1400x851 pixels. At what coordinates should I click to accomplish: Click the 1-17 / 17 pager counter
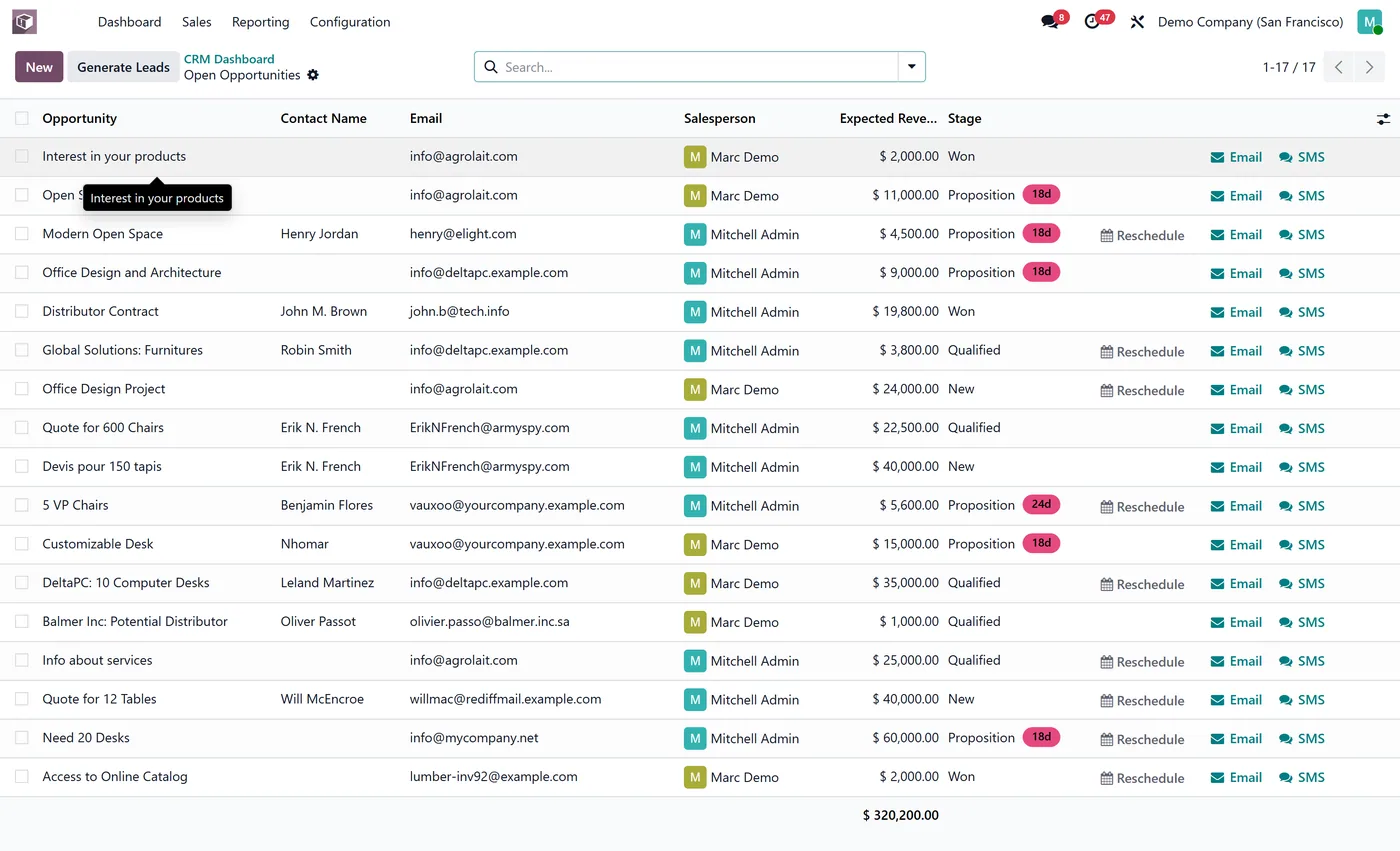[x=1289, y=67]
